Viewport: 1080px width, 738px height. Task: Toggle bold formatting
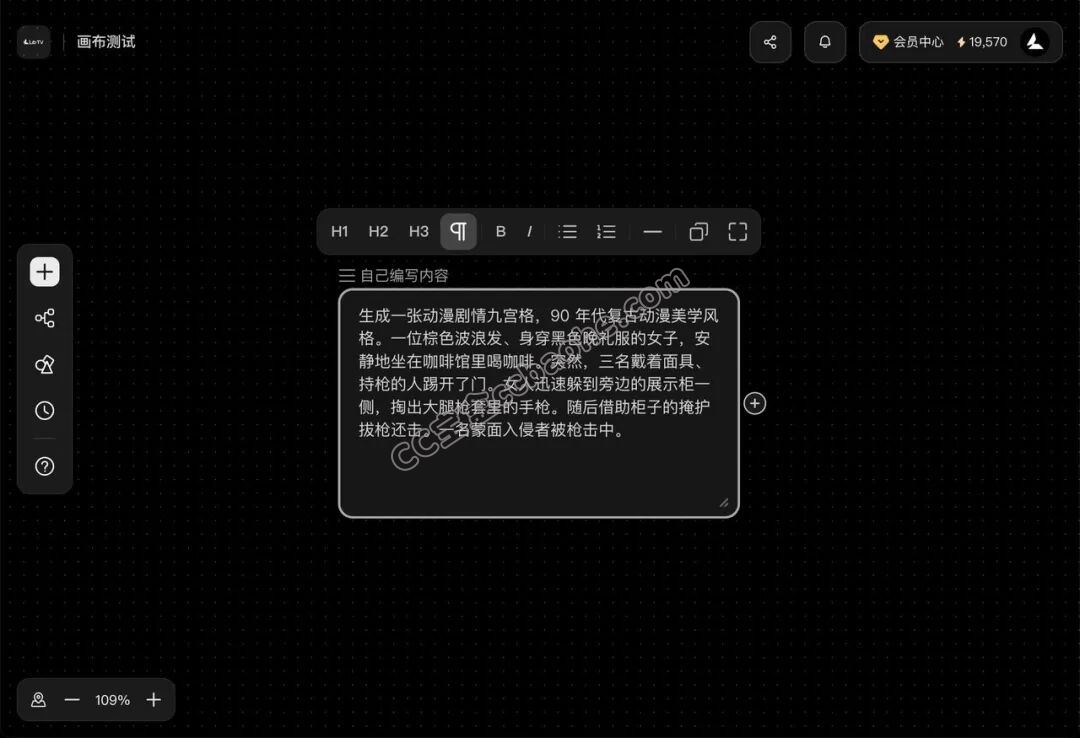pyautogui.click(x=501, y=232)
